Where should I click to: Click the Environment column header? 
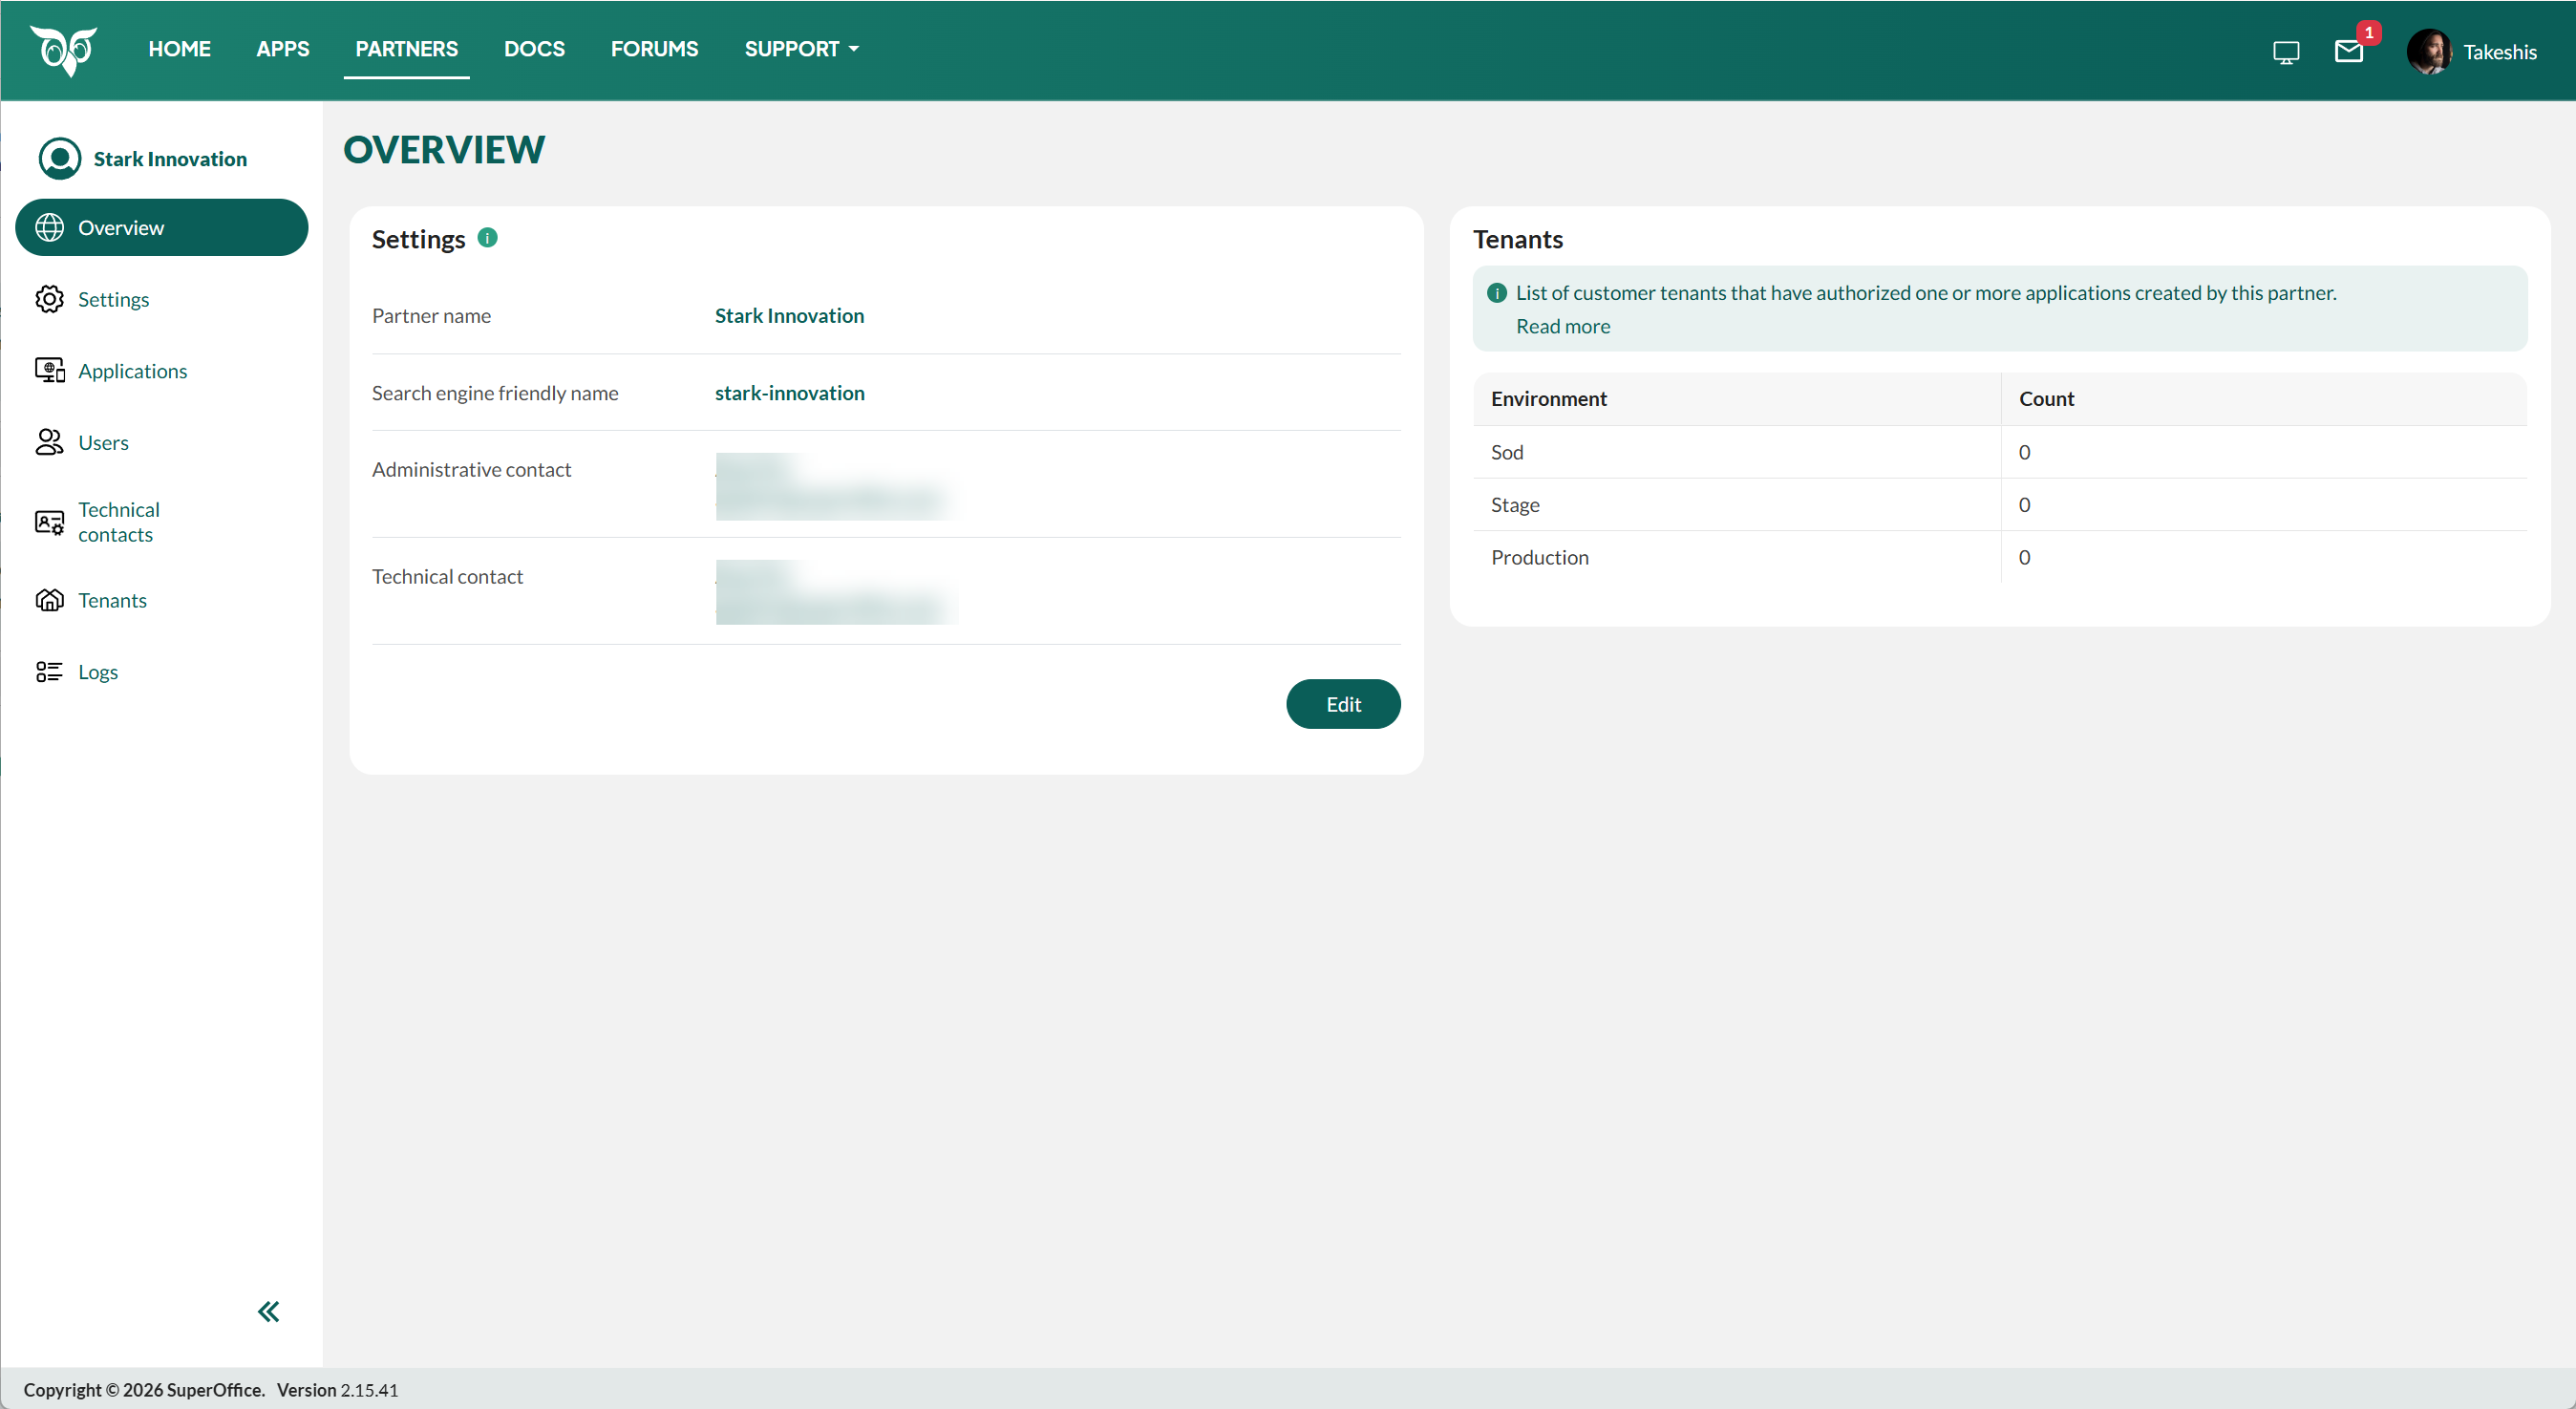(x=1549, y=399)
